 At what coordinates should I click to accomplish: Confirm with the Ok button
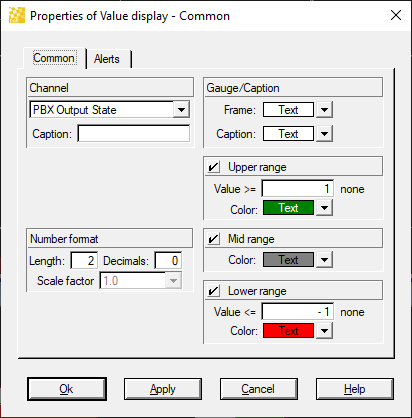(x=67, y=389)
